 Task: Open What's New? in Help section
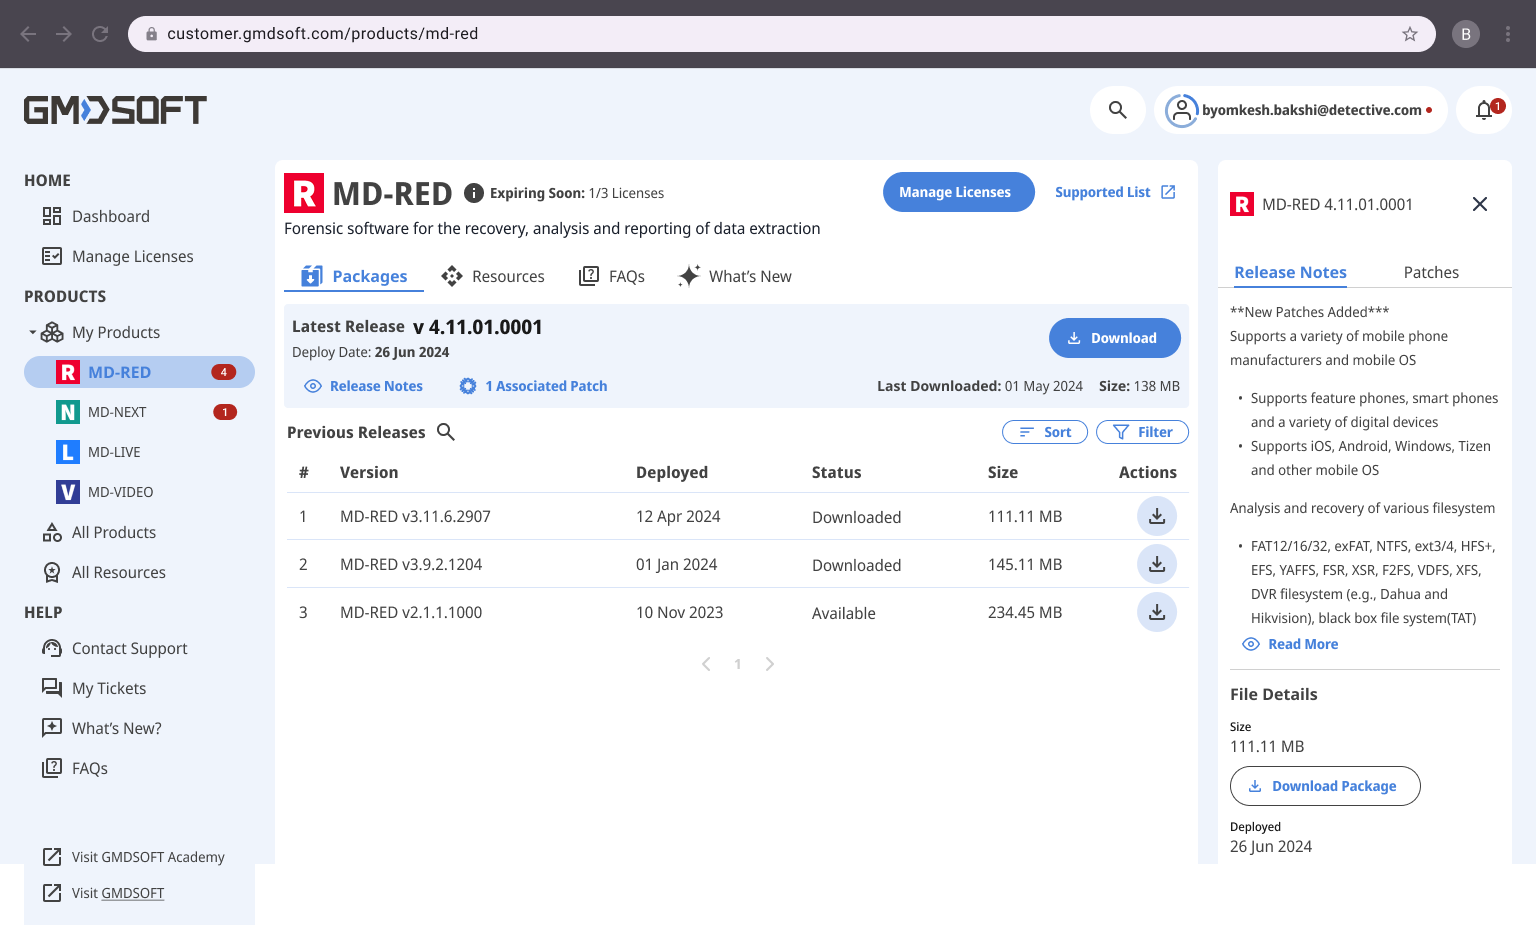click(102, 728)
